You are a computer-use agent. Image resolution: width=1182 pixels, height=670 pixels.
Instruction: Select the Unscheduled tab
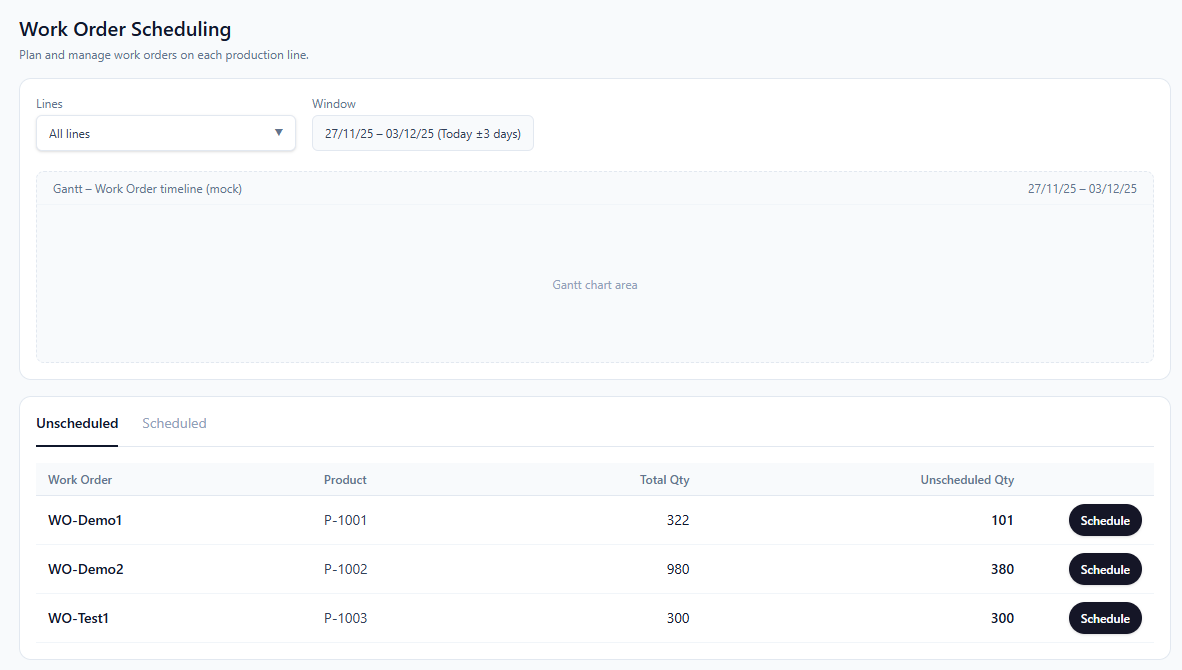(x=77, y=423)
